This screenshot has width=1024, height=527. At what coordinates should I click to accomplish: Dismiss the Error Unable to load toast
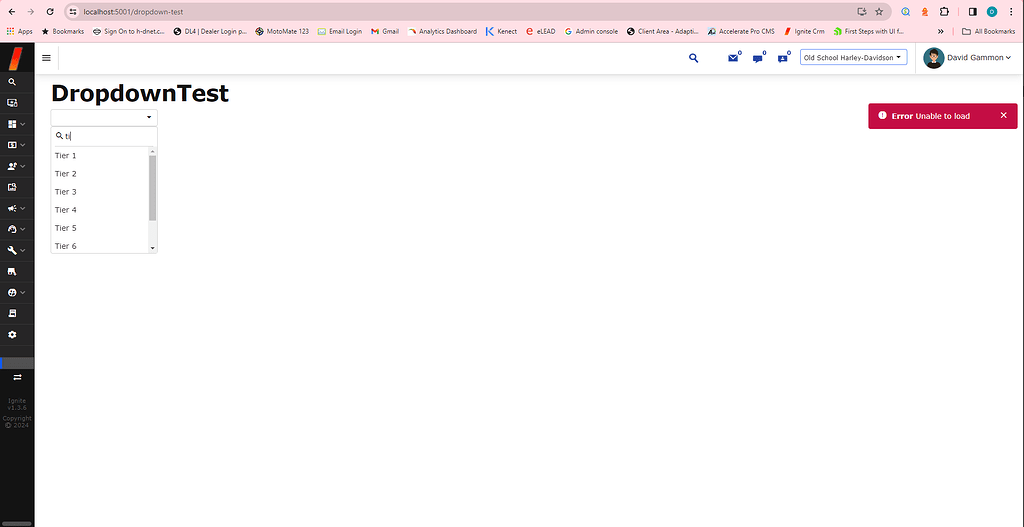pos(1004,115)
